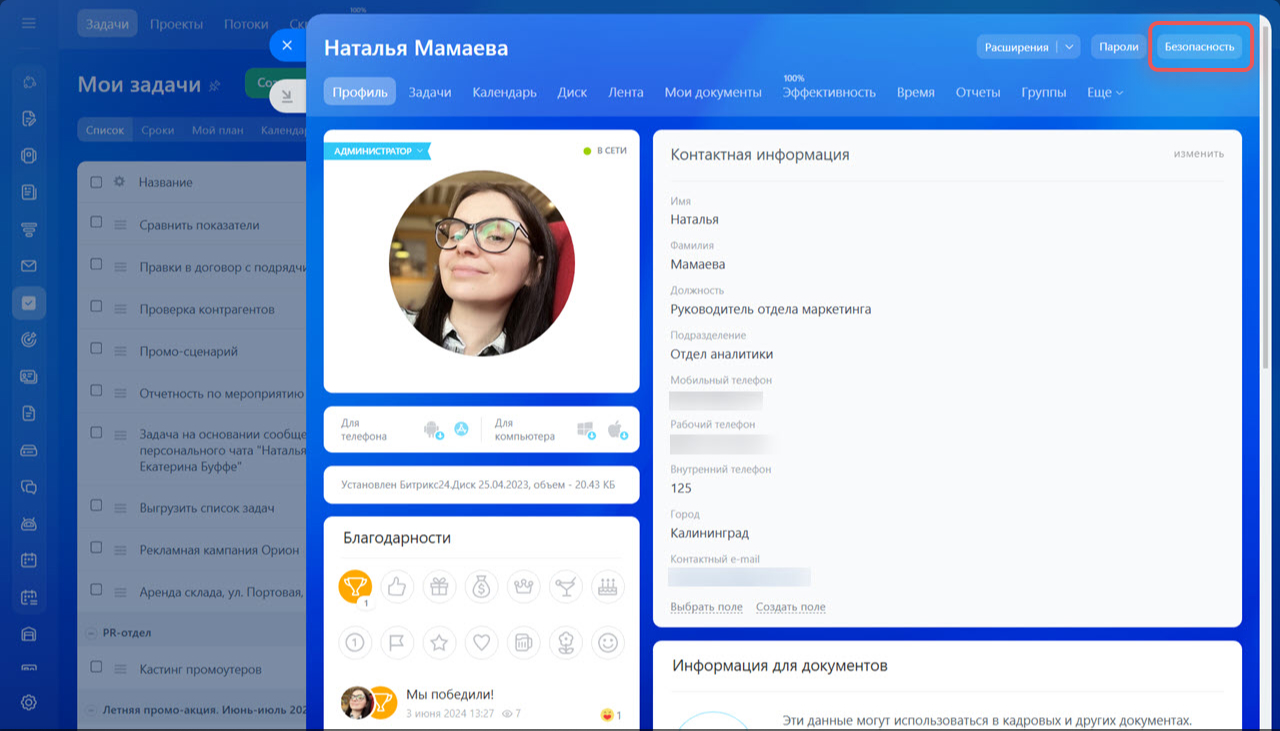Collapse the PR-отдел task group
The height and width of the screenshot is (731, 1280).
[92, 633]
